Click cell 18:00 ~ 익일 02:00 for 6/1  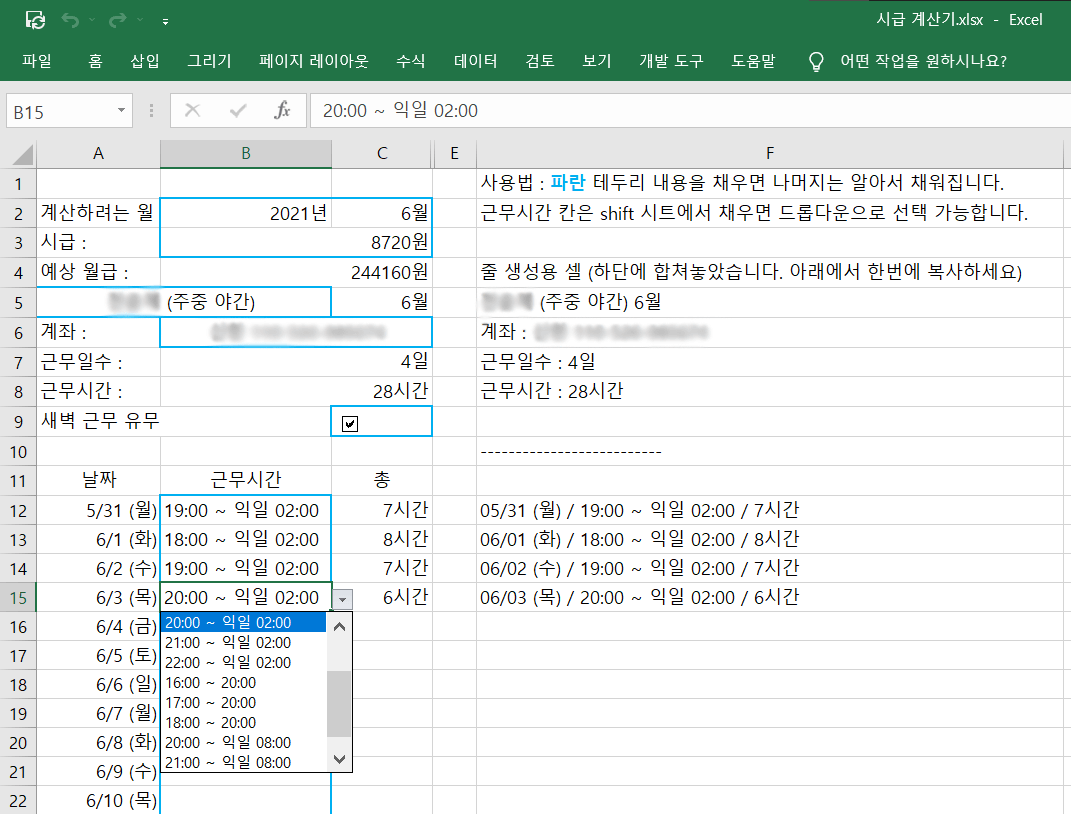tap(246, 539)
